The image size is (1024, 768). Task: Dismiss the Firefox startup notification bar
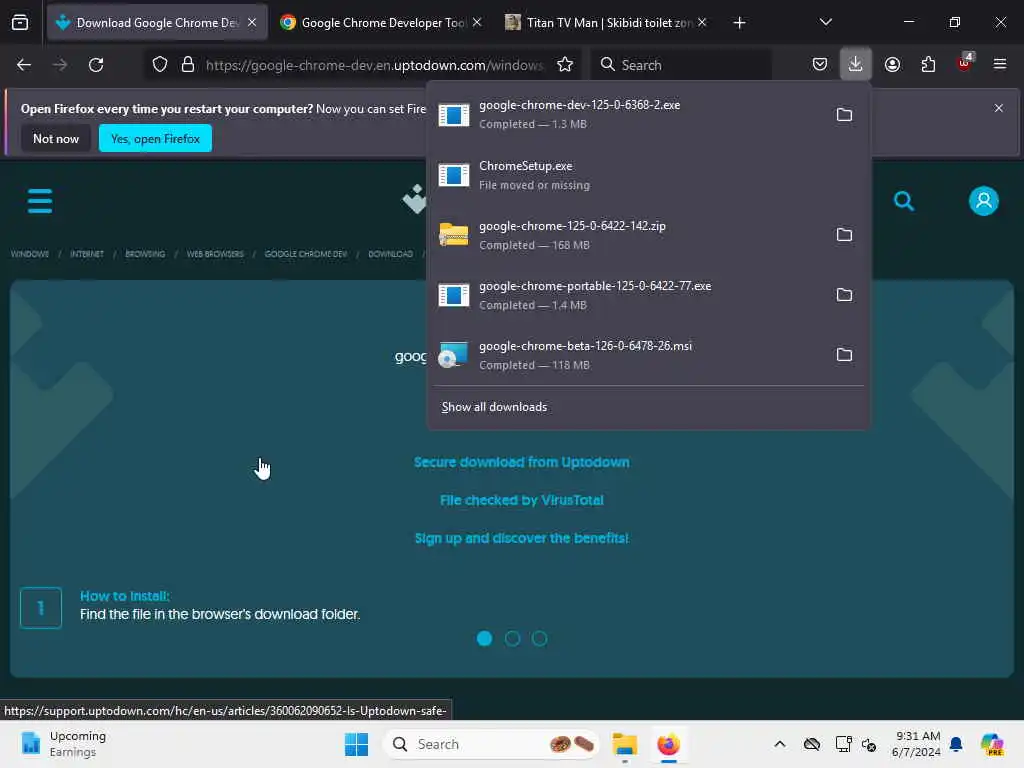click(x=999, y=108)
